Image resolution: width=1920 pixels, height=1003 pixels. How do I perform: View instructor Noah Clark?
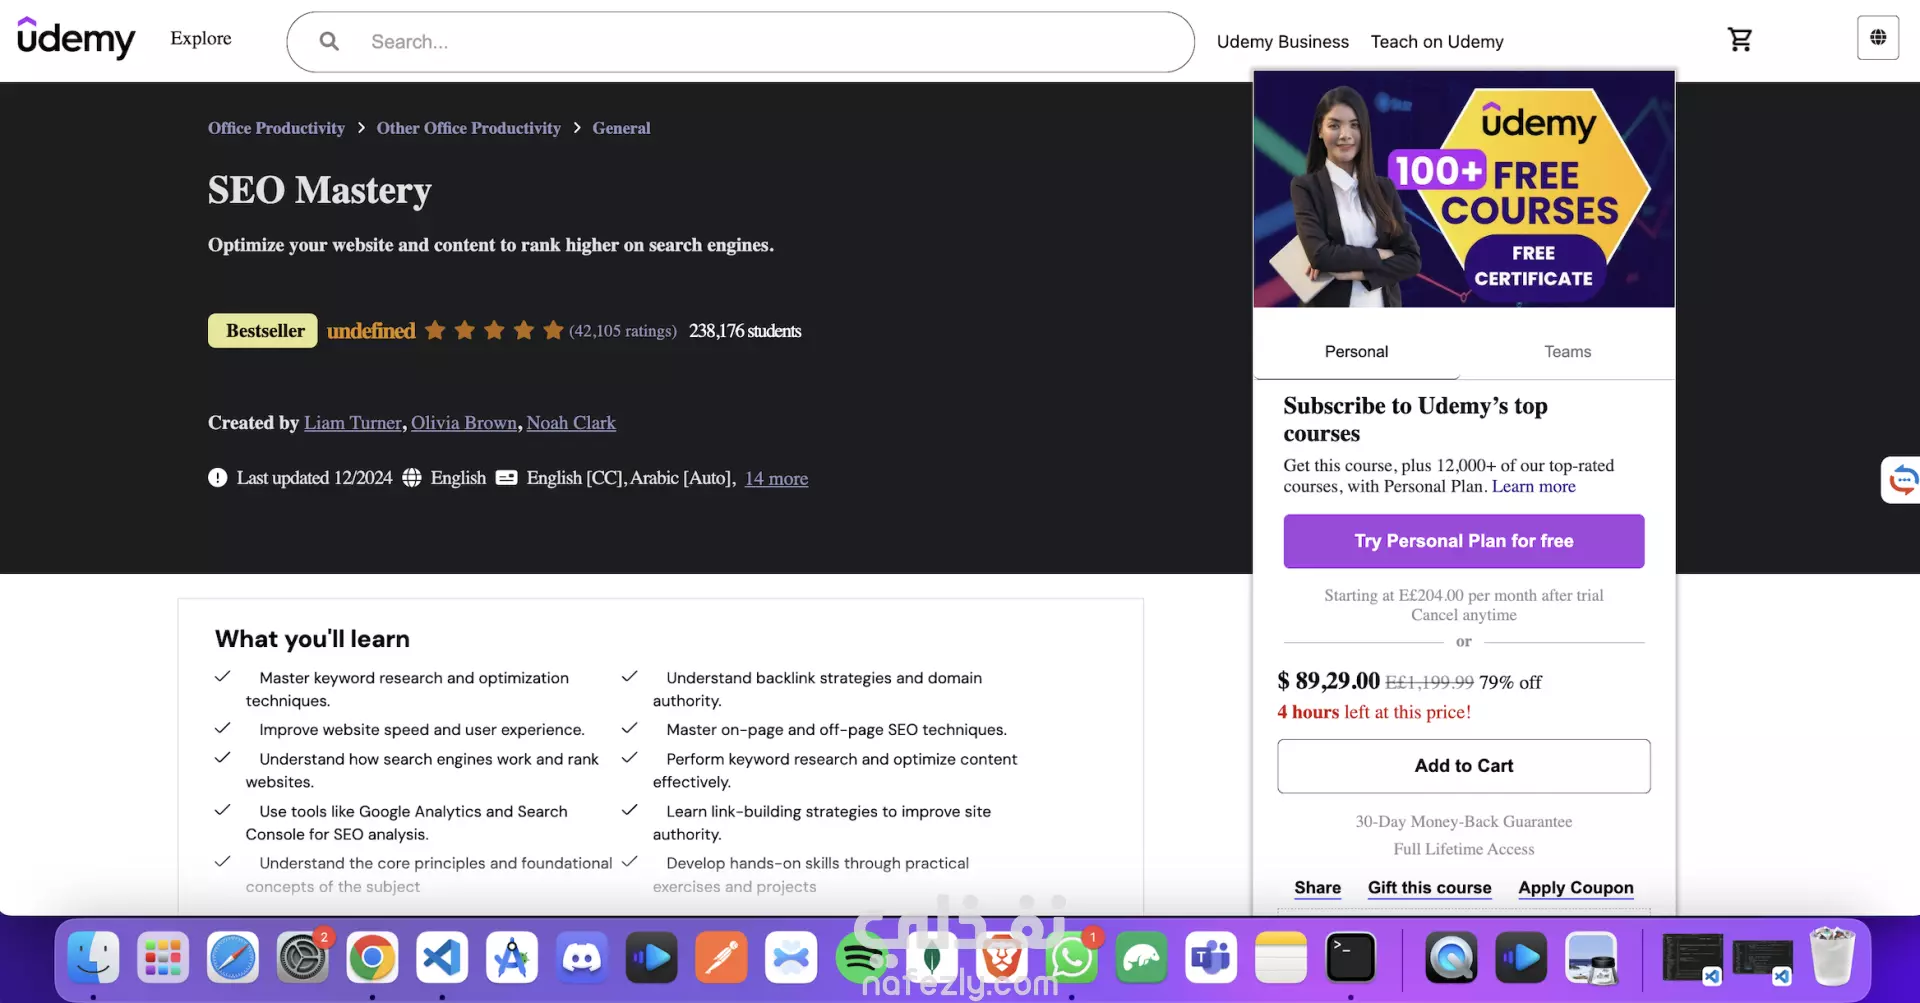coord(571,423)
